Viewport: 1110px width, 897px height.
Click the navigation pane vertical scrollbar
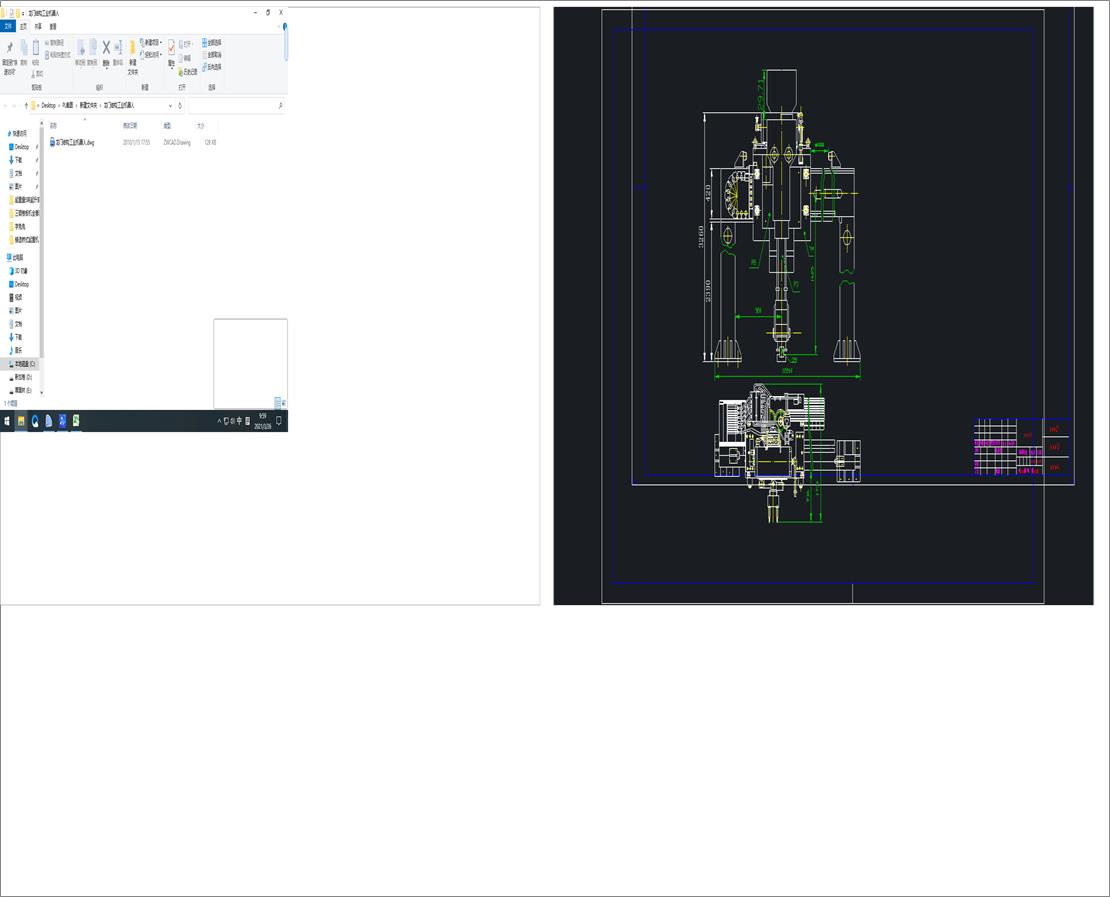(x=42, y=241)
